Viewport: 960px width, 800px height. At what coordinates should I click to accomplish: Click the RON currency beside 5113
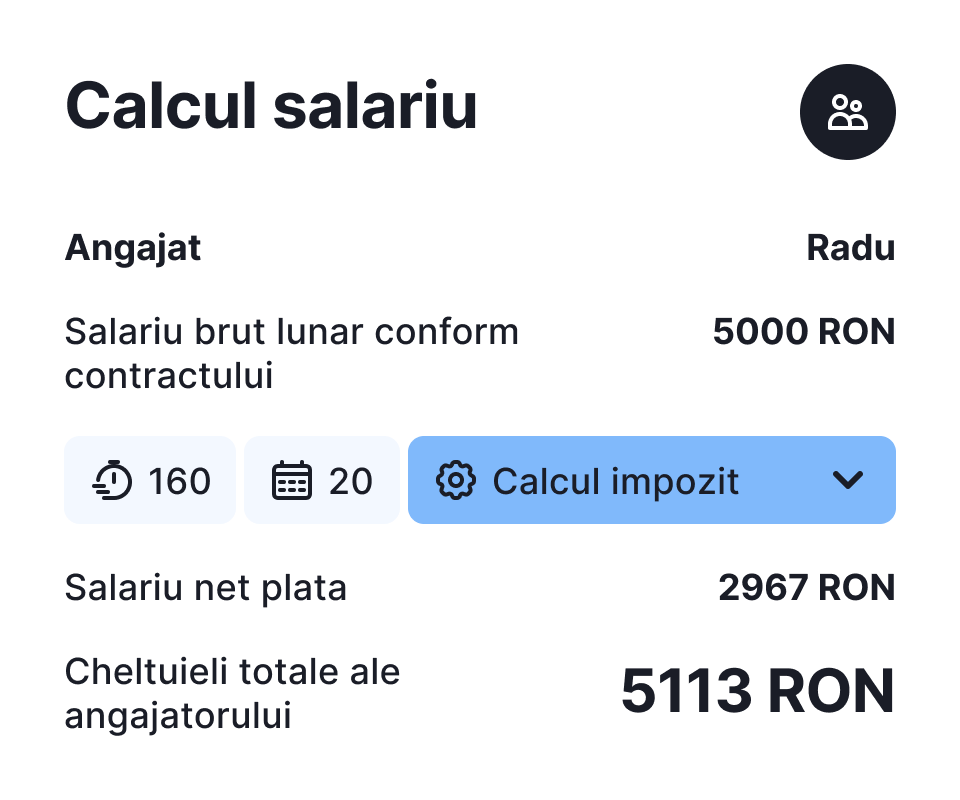pyautogui.click(x=832, y=692)
